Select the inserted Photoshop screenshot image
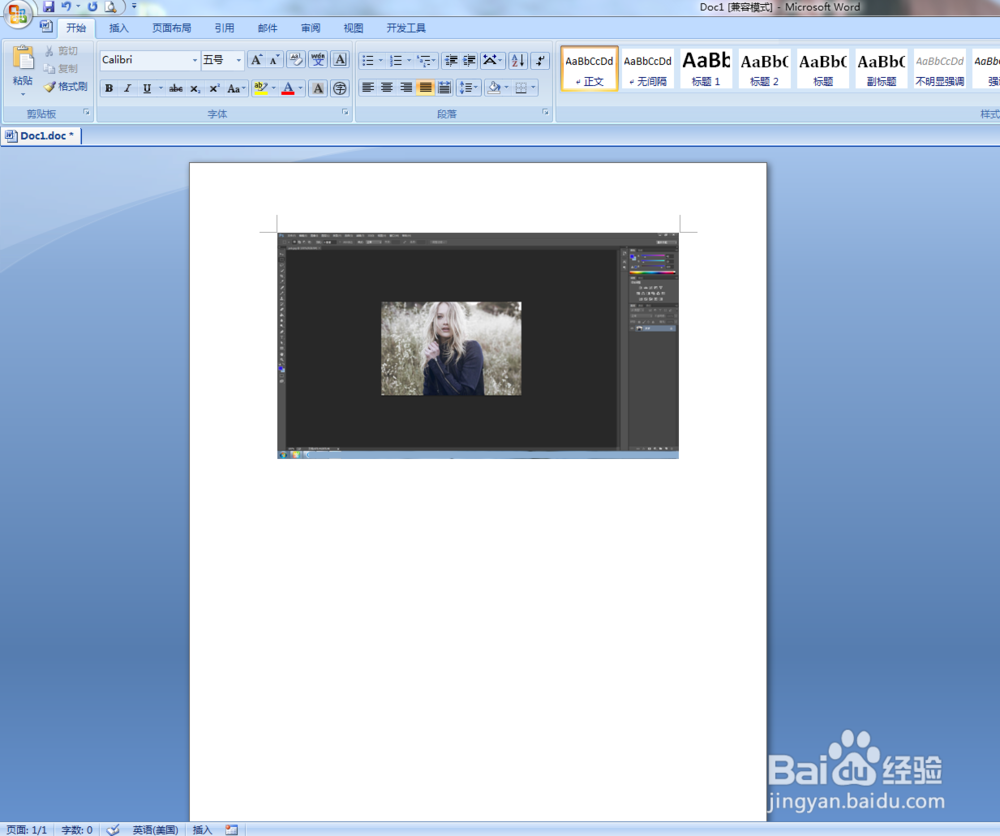 [x=478, y=346]
